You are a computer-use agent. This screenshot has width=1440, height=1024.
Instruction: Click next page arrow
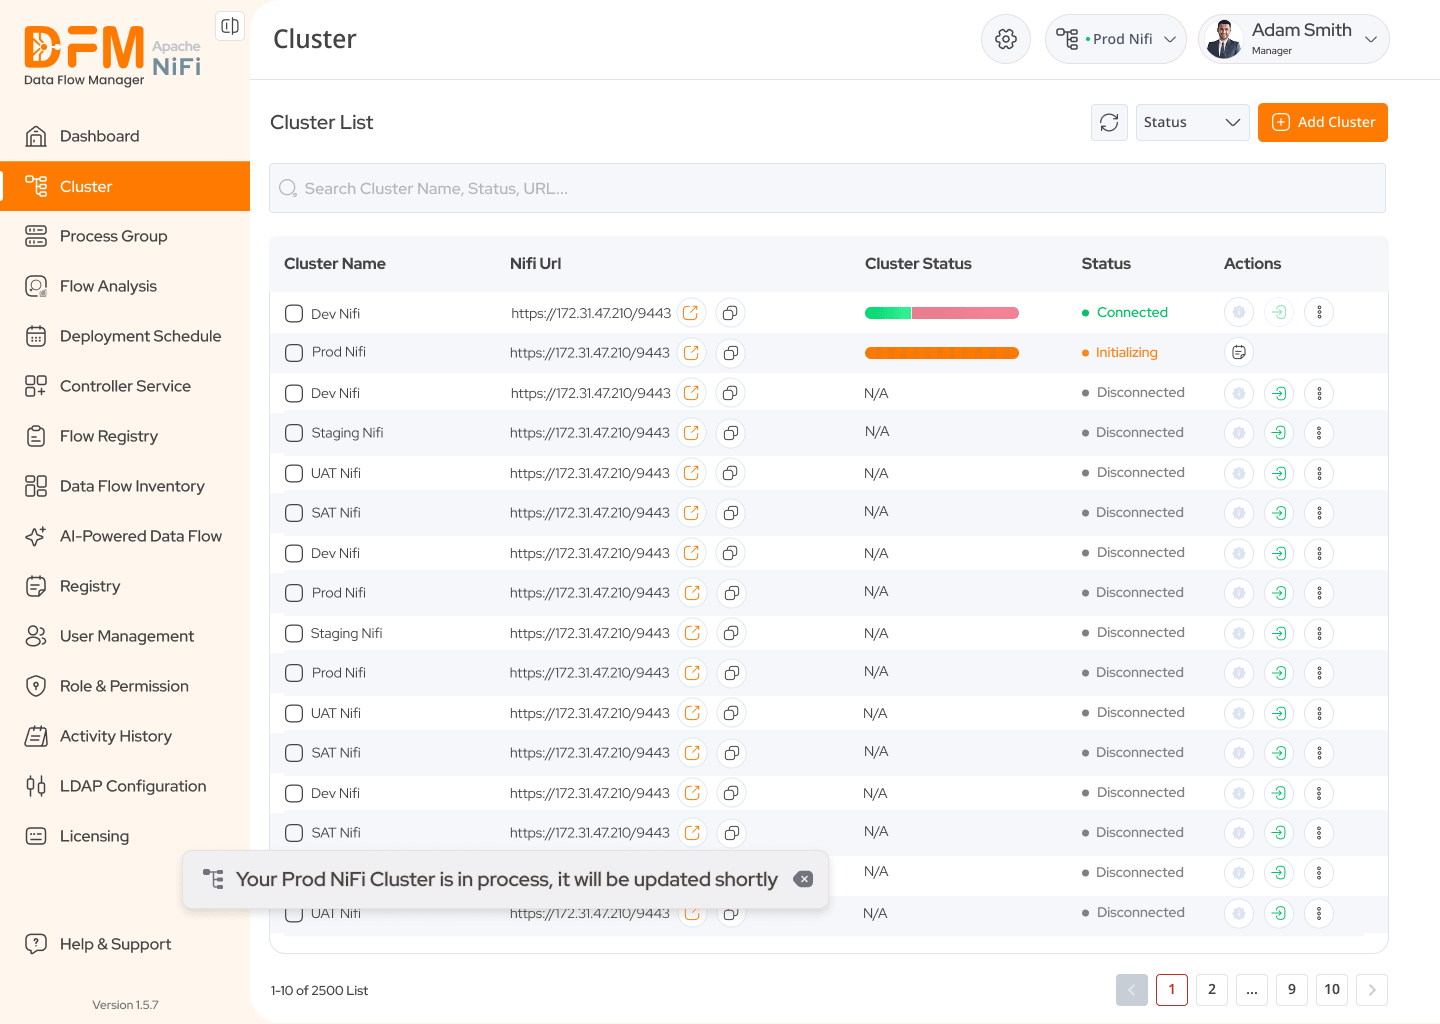pos(1372,990)
